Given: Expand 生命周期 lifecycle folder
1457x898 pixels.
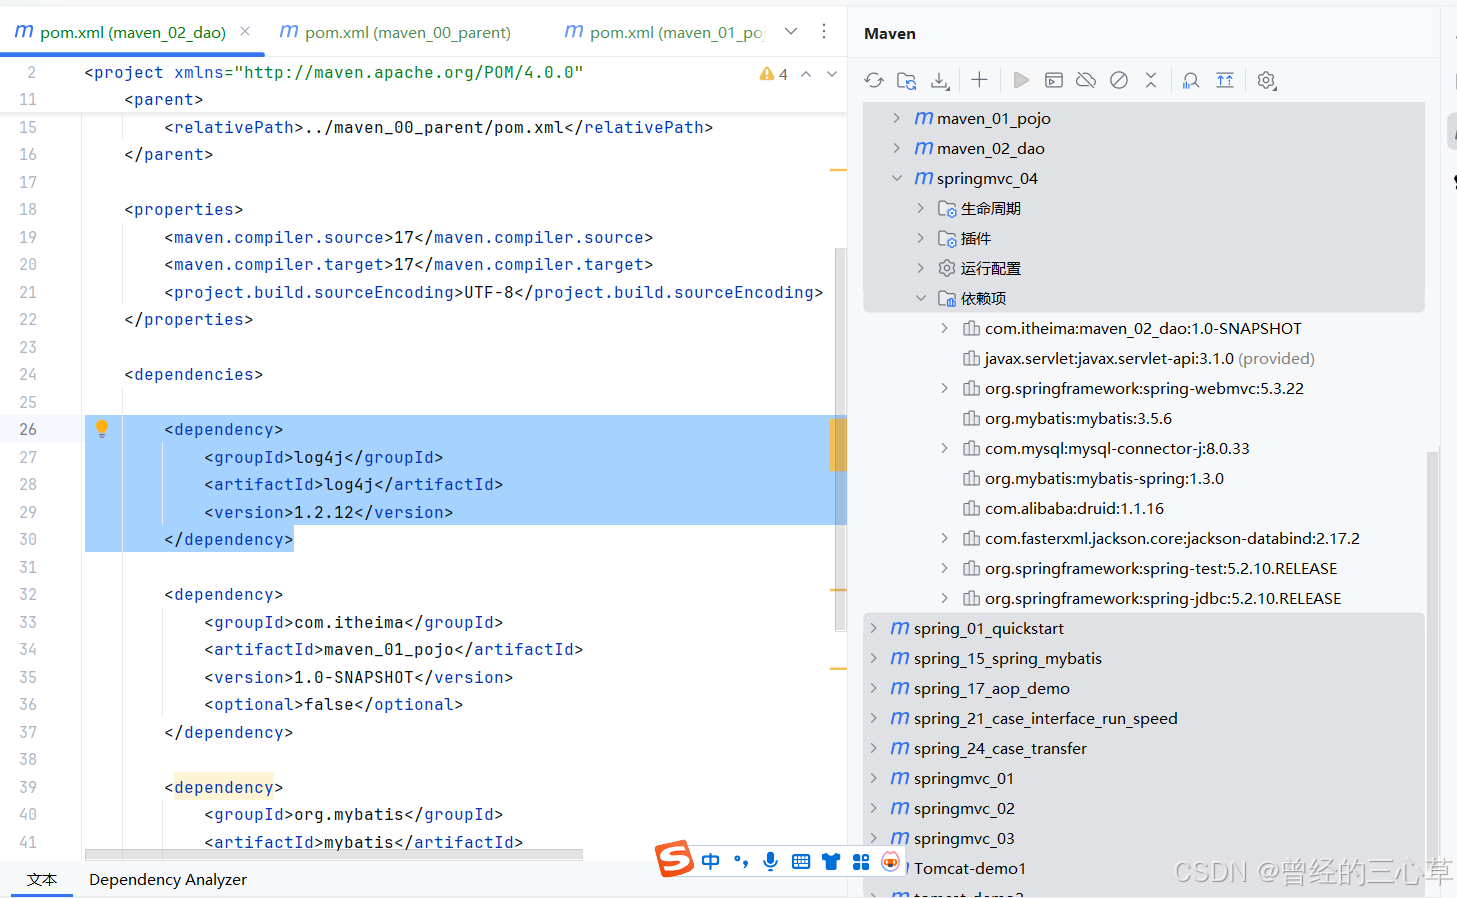Looking at the screenshot, I should pyautogui.click(x=921, y=208).
